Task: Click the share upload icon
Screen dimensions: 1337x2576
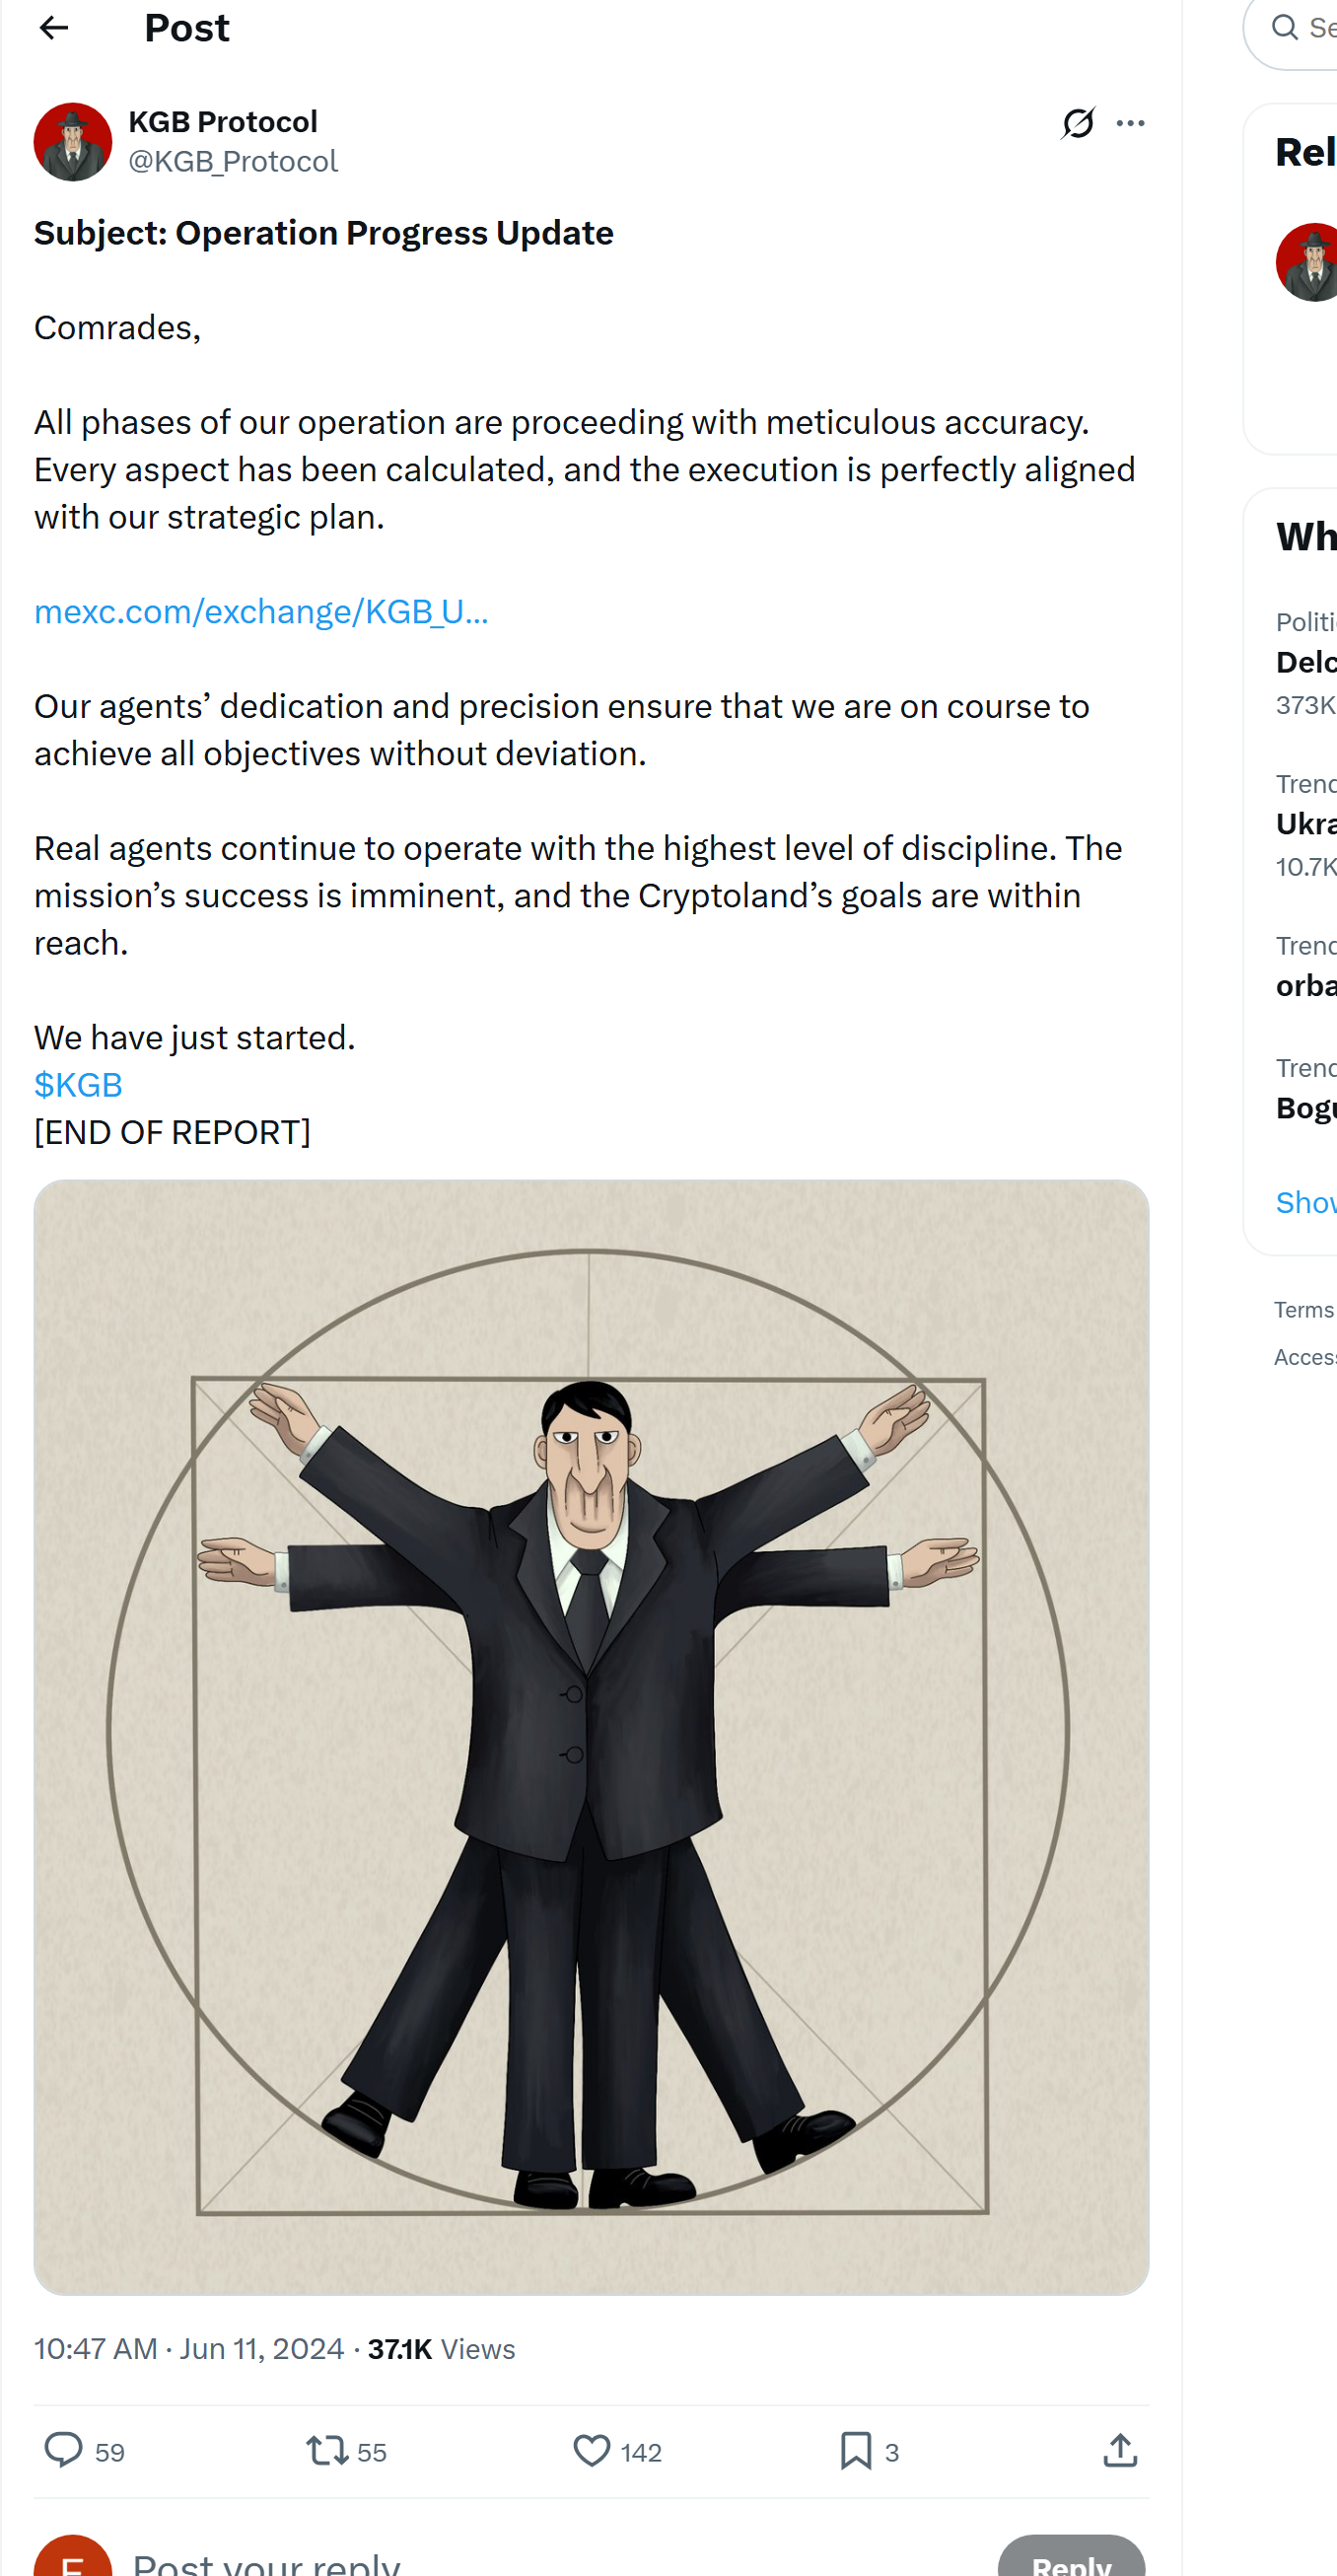Action: 1120,2451
